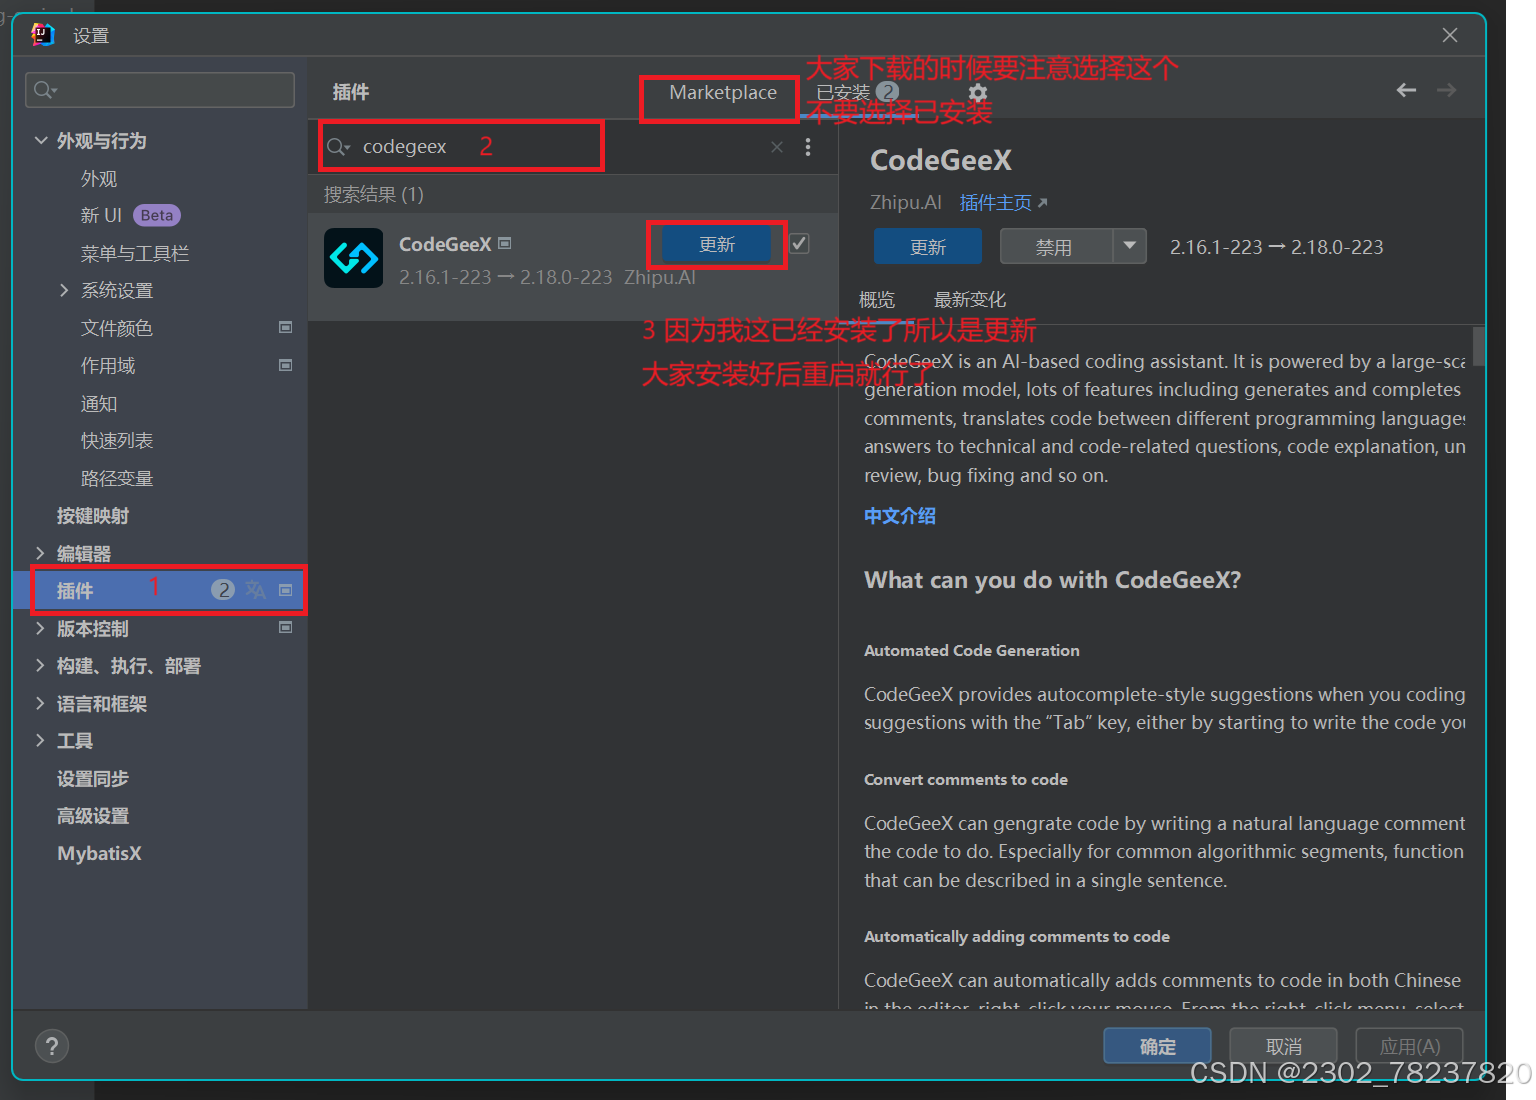Open the plugin settings gear icon
This screenshot has width=1536, height=1100.
(x=977, y=92)
